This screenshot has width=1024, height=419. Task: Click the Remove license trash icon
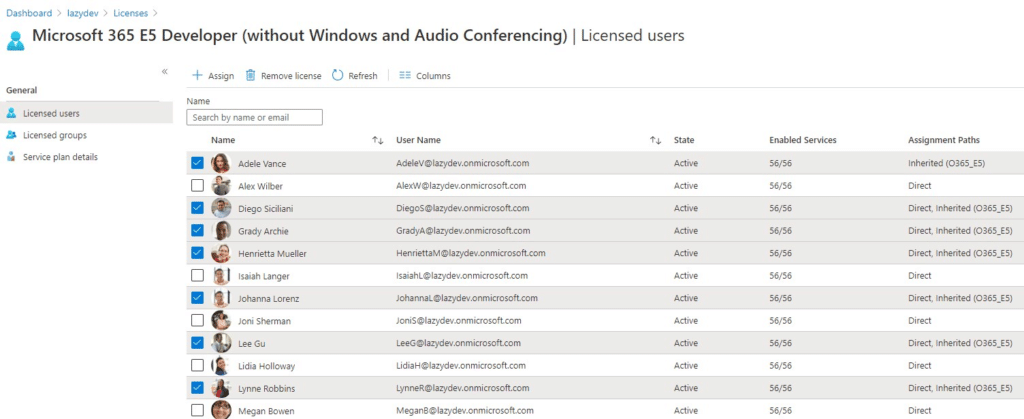[x=250, y=76]
